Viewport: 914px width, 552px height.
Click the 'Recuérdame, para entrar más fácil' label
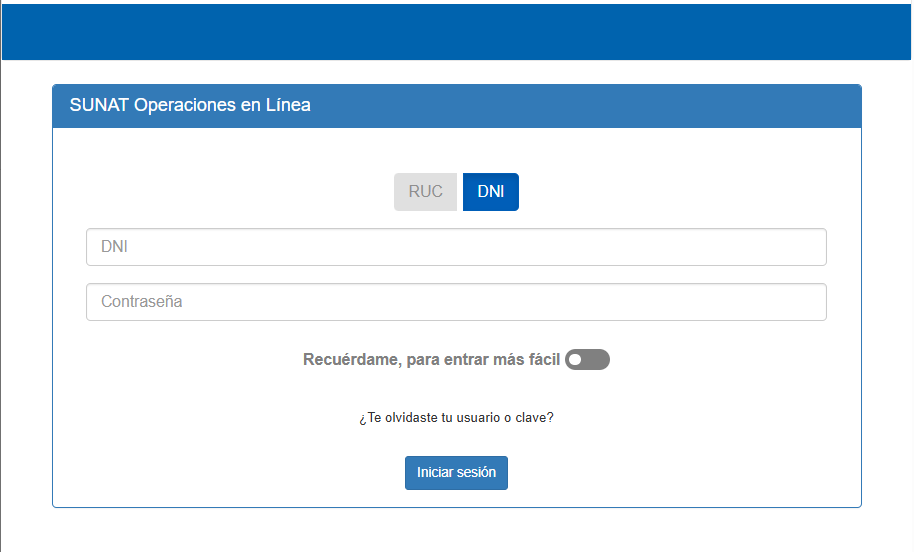coord(431,360)
